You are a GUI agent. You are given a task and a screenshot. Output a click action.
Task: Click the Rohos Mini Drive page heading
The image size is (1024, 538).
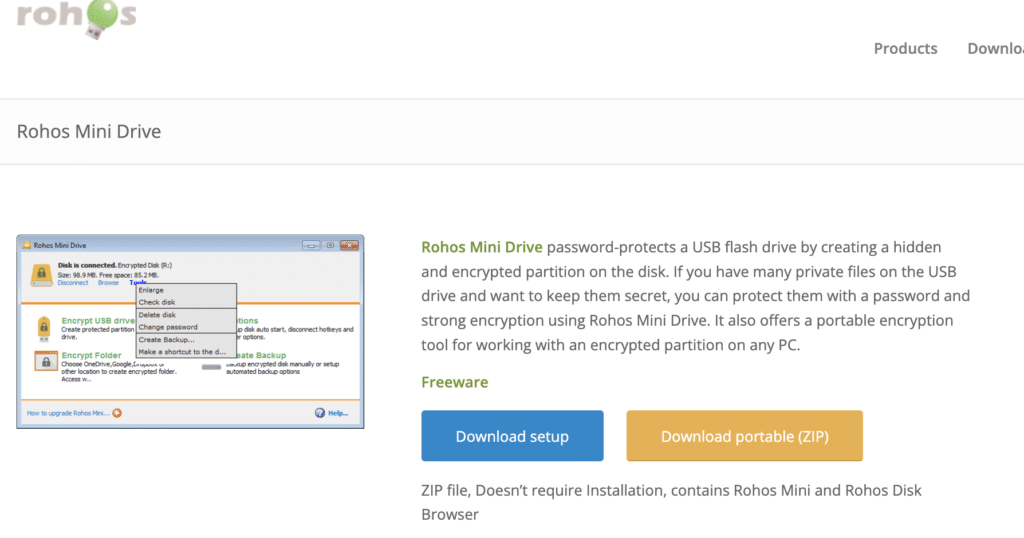coord(89,131)
